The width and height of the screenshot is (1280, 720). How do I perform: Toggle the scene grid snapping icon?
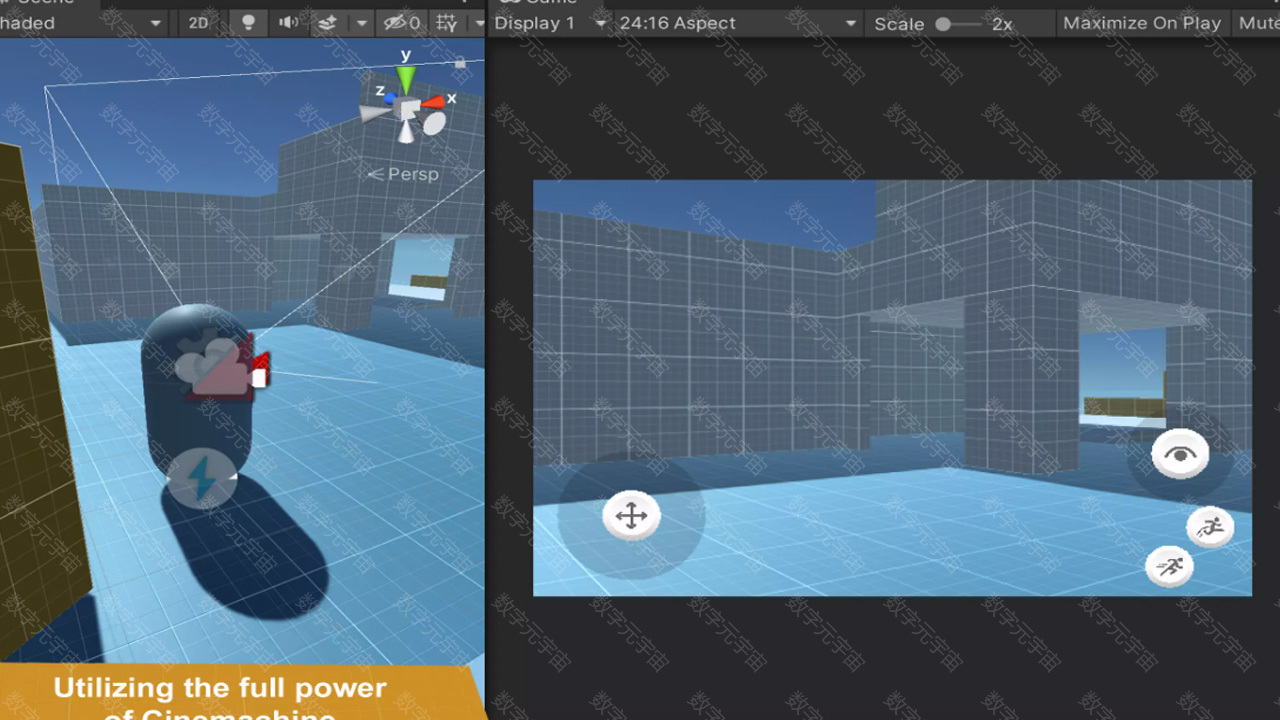(446, 23)
